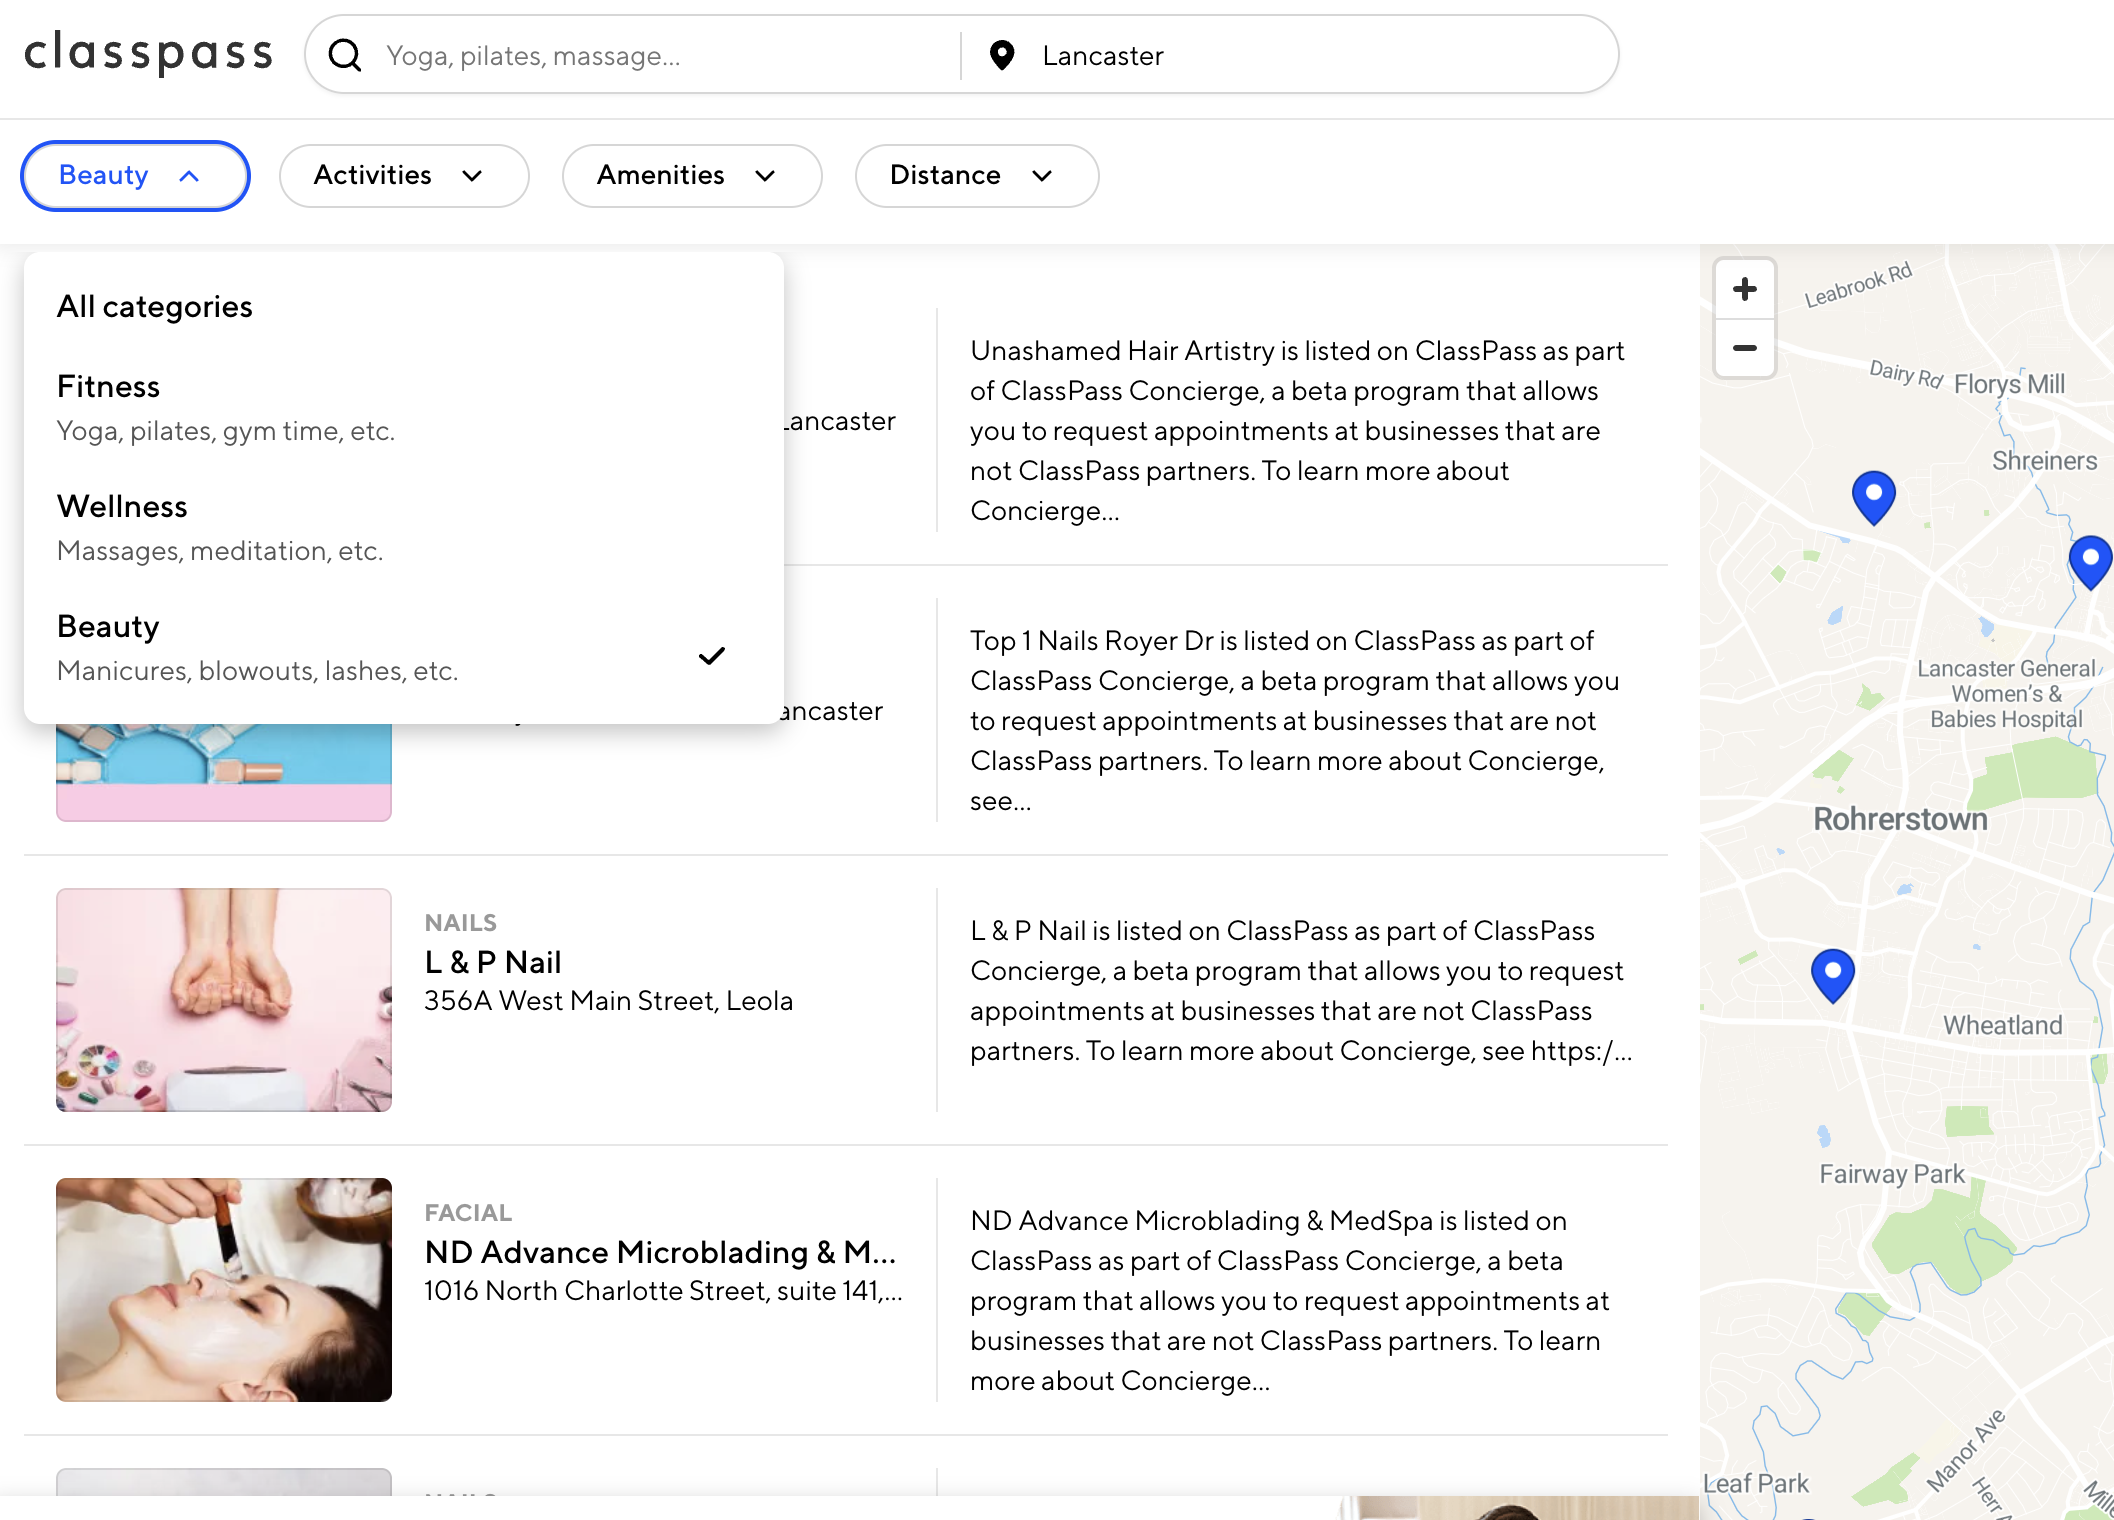
Task: Click the Yoga, pilates, massage search field
Action: tap(660, 56)
